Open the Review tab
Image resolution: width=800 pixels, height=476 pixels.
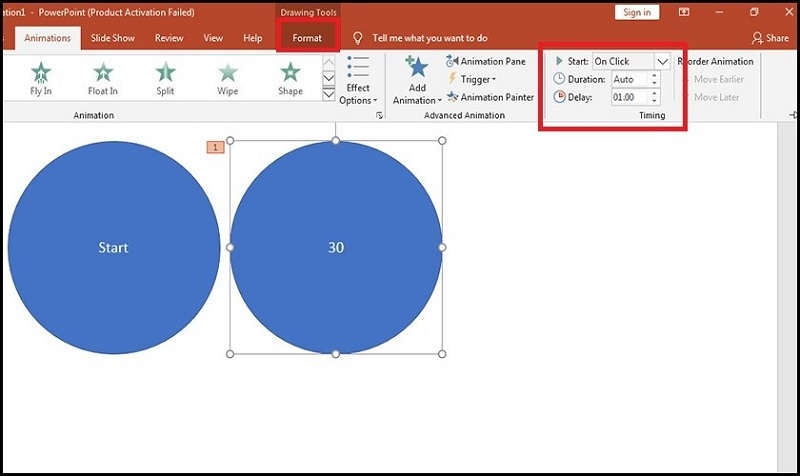point(169,38)
